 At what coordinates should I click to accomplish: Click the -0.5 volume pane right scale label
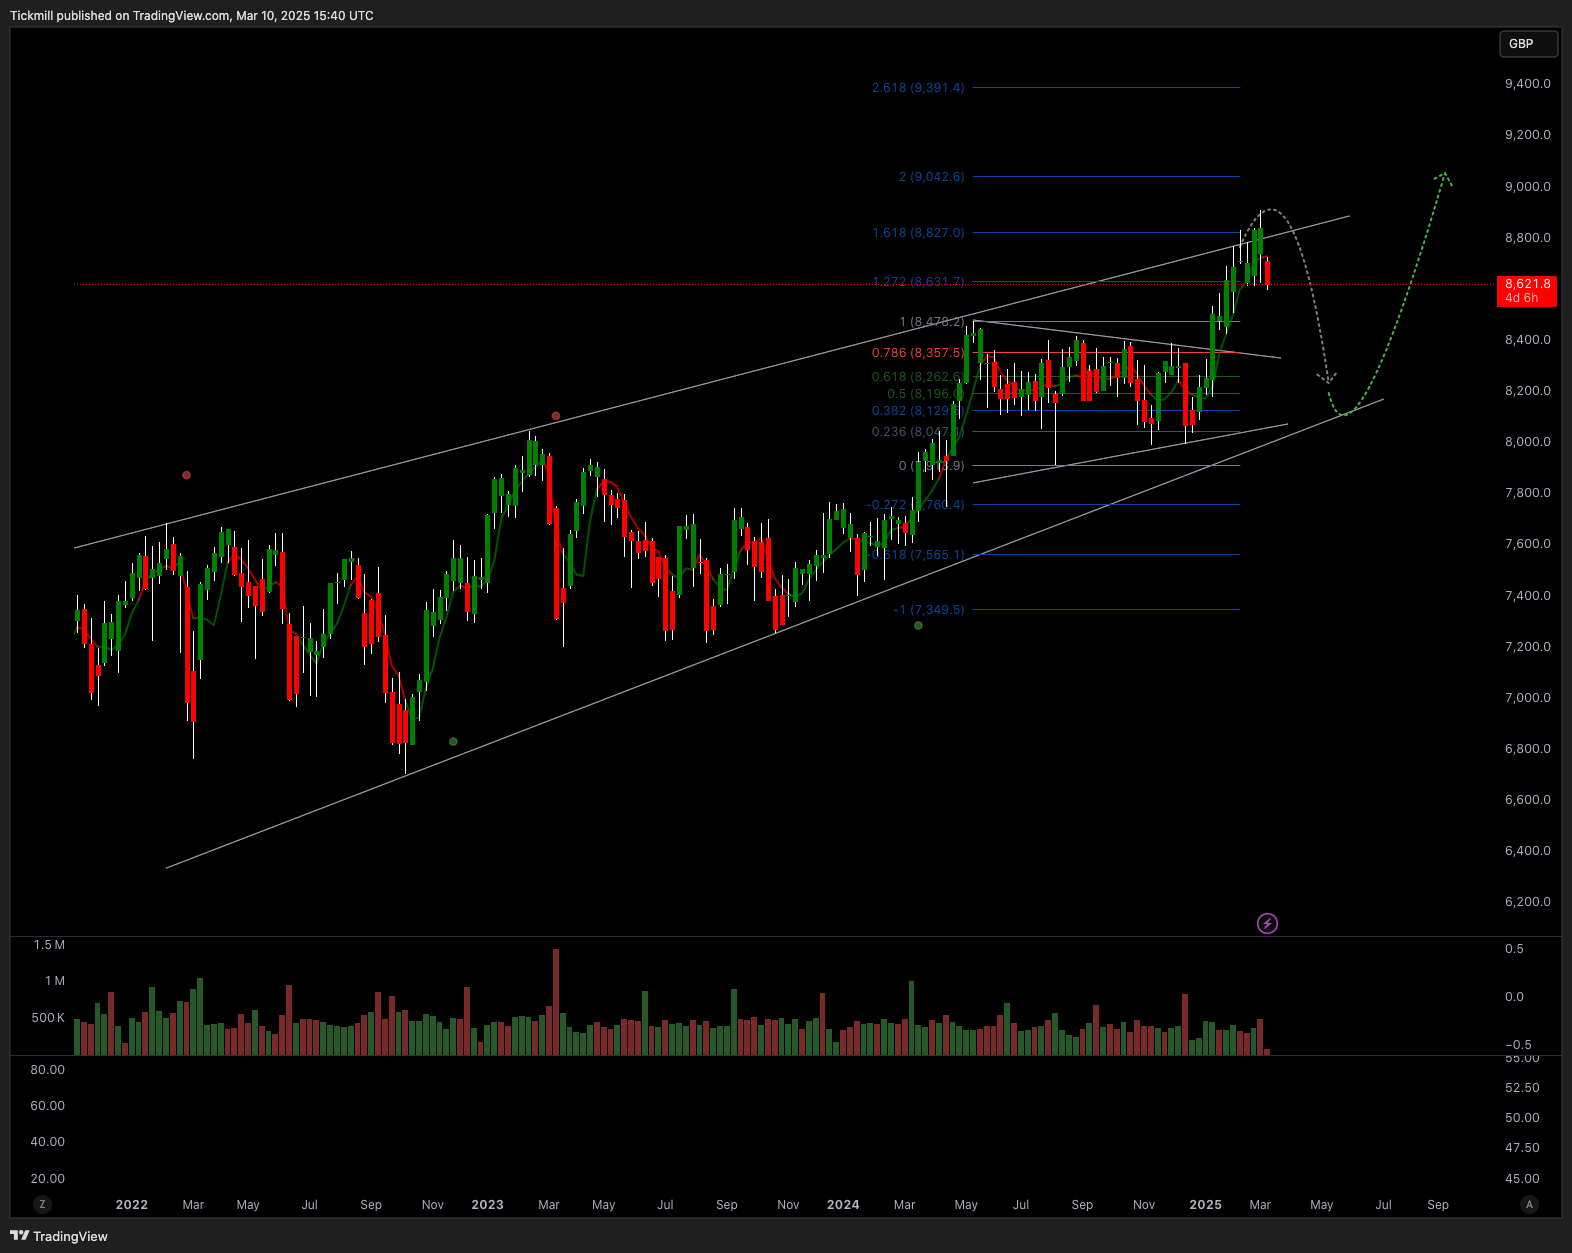pos(1517,1045)
